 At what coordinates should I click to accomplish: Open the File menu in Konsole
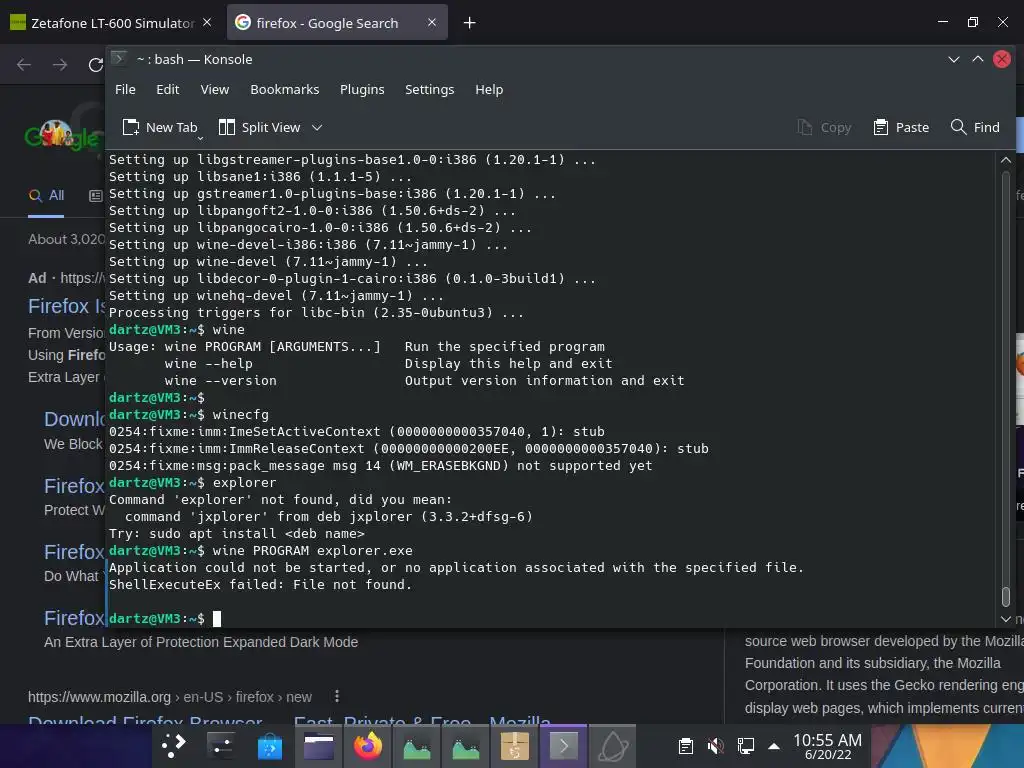[x=125, y=89]
